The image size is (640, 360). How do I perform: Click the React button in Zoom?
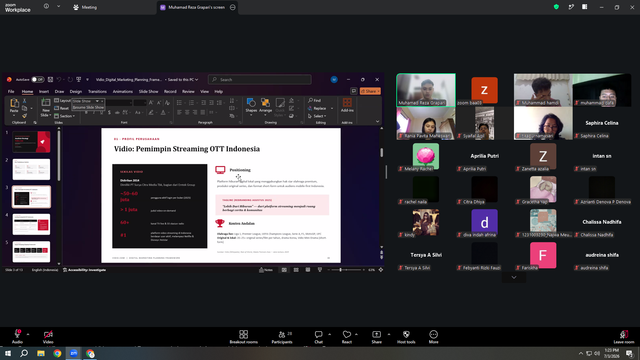click(x=347, y=337)
